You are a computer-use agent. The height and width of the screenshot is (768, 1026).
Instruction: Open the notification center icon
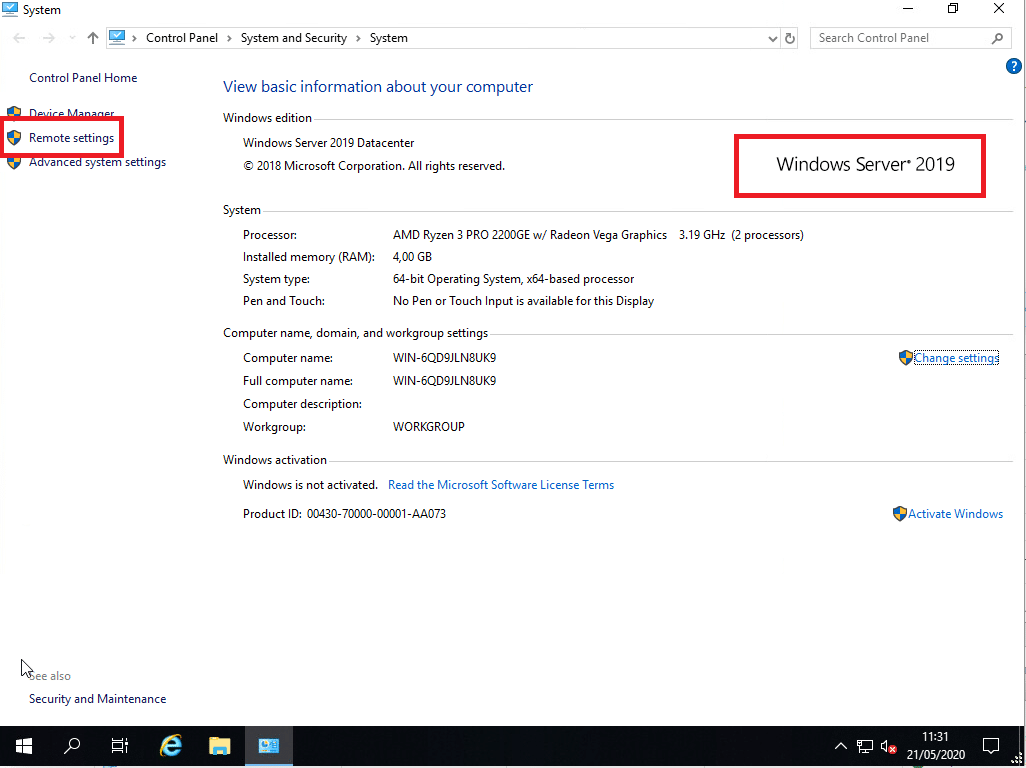991,746
